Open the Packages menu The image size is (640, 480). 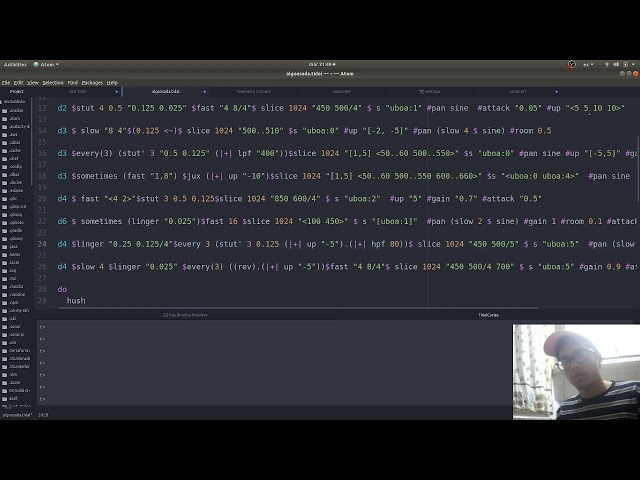[92, 82]
